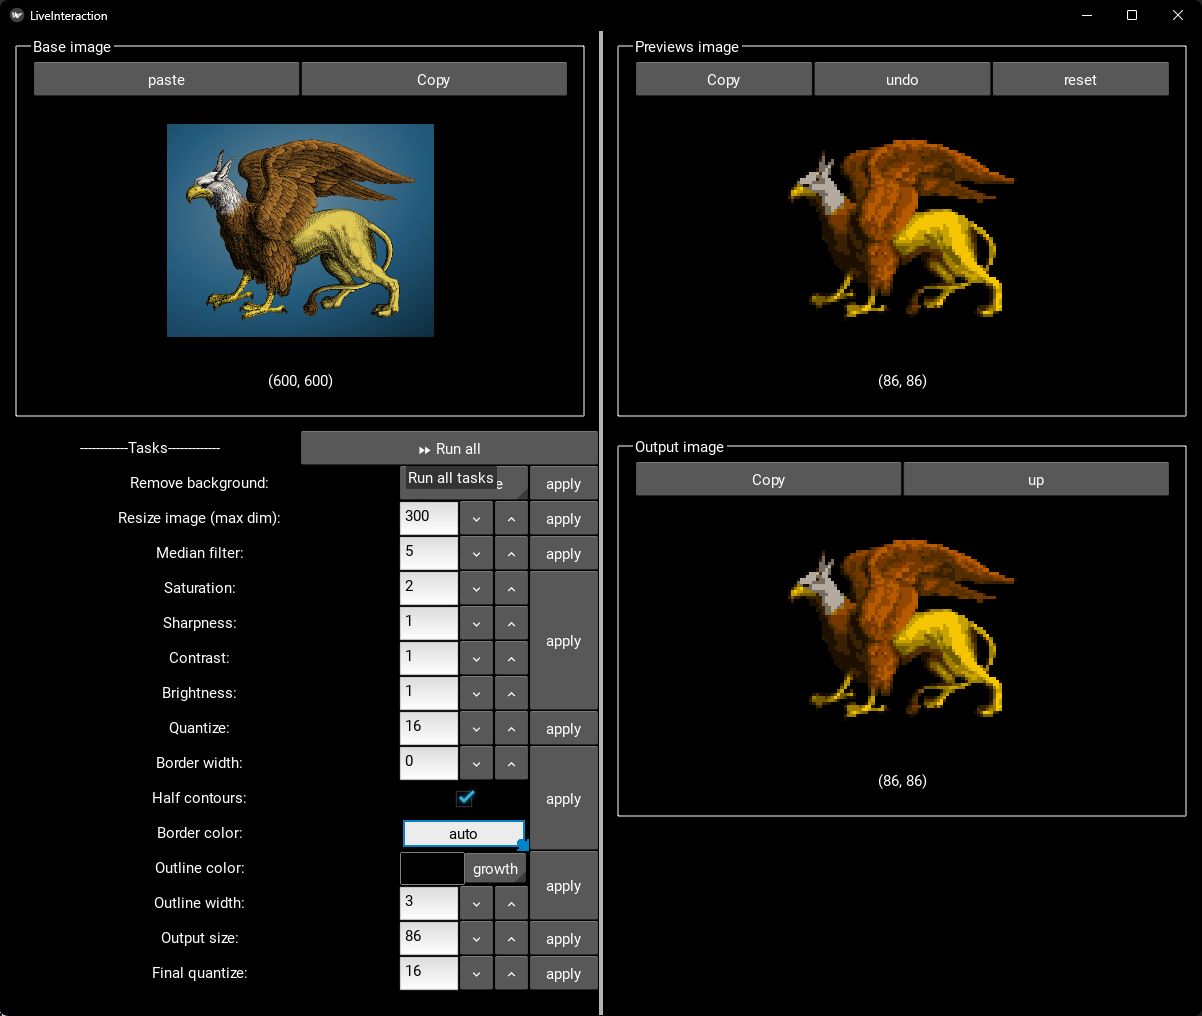Open the Border color auto dropdown

click(x=463, y=834)
